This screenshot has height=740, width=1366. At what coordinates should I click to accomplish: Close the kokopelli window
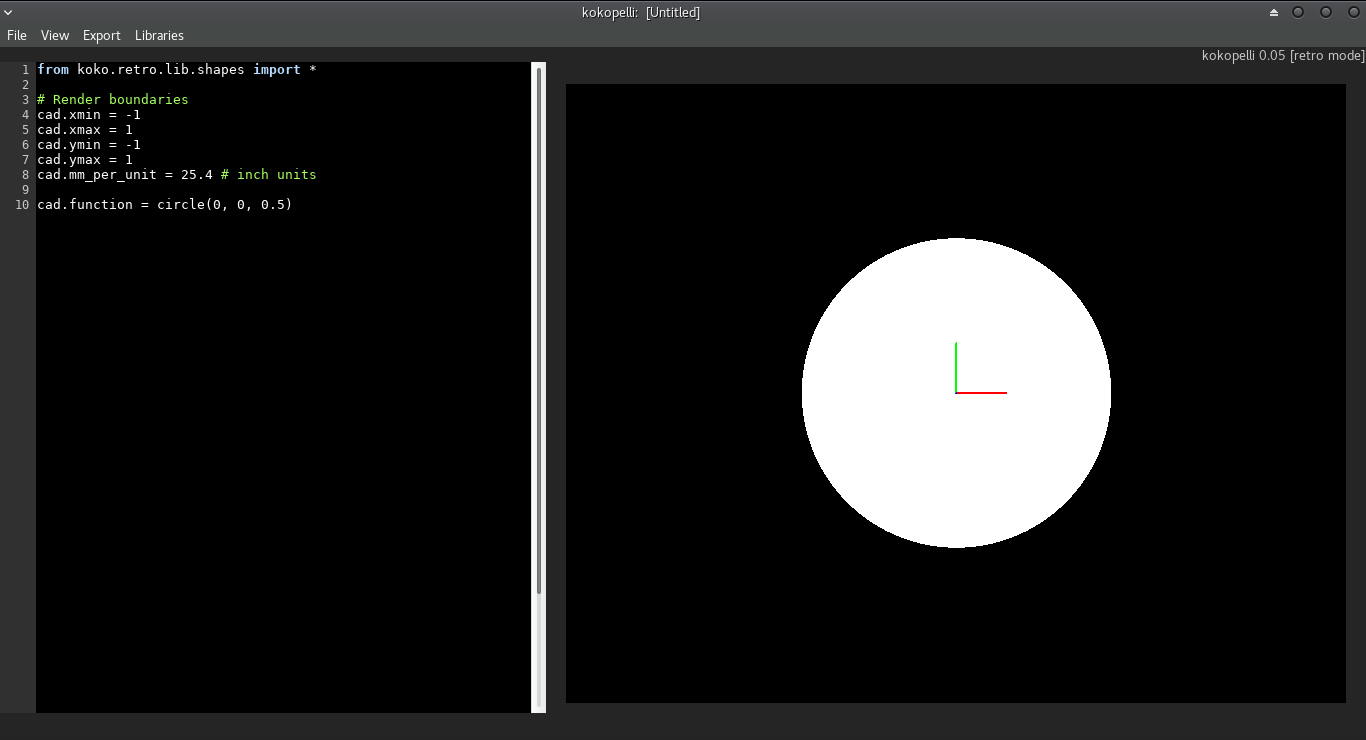pos(1354,12)
